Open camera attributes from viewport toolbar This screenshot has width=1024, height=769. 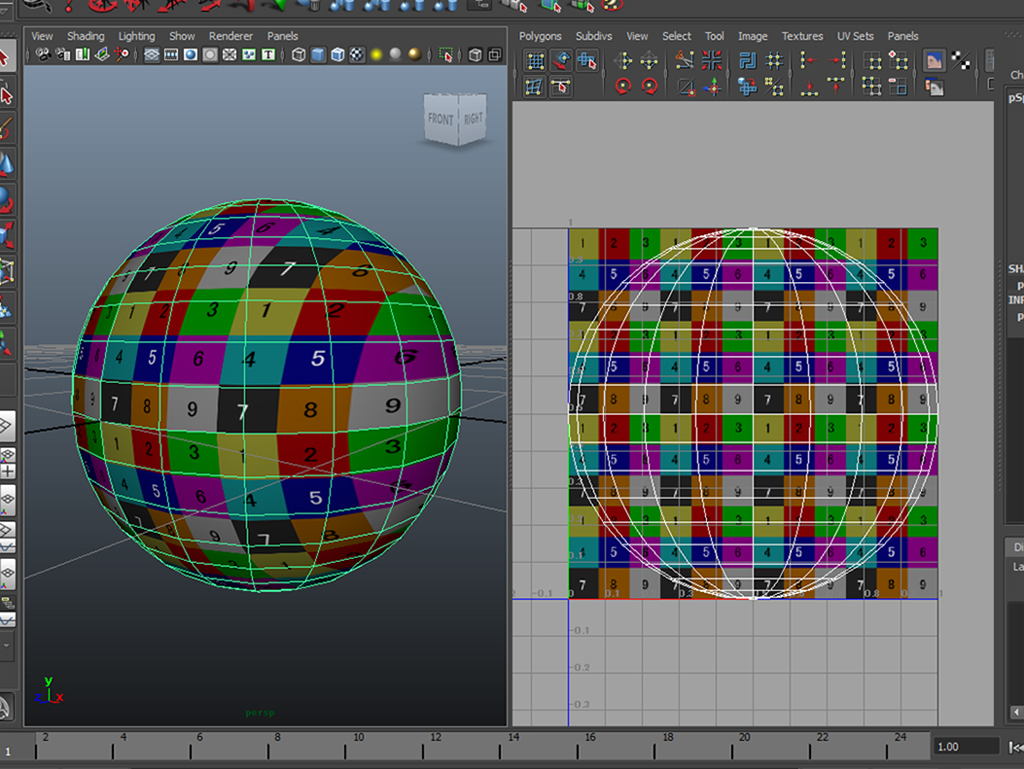[63, 55]
